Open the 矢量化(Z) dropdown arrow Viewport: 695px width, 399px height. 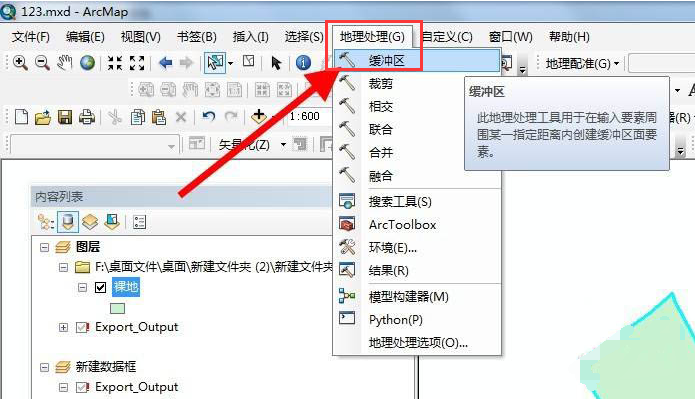pyautogui.click(x=283, y=145)
